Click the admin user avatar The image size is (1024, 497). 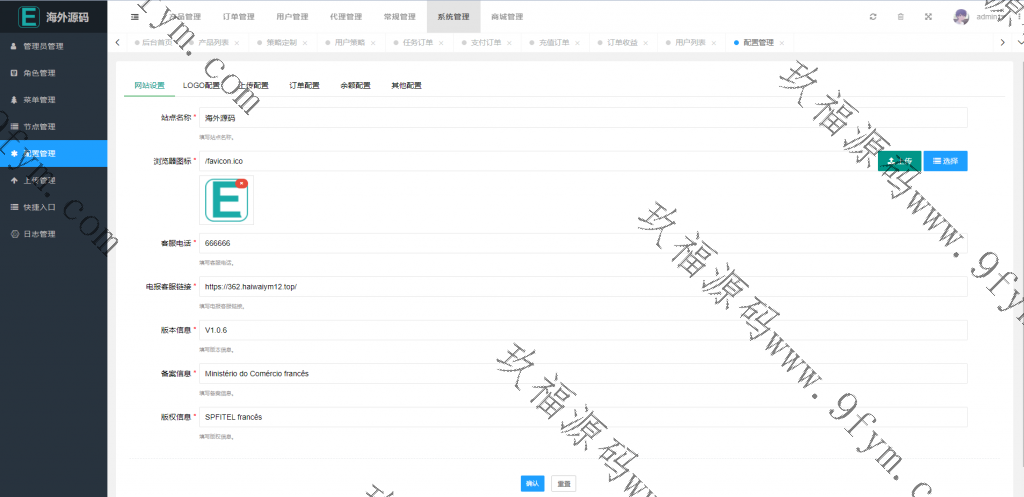(x=961, y=17)
